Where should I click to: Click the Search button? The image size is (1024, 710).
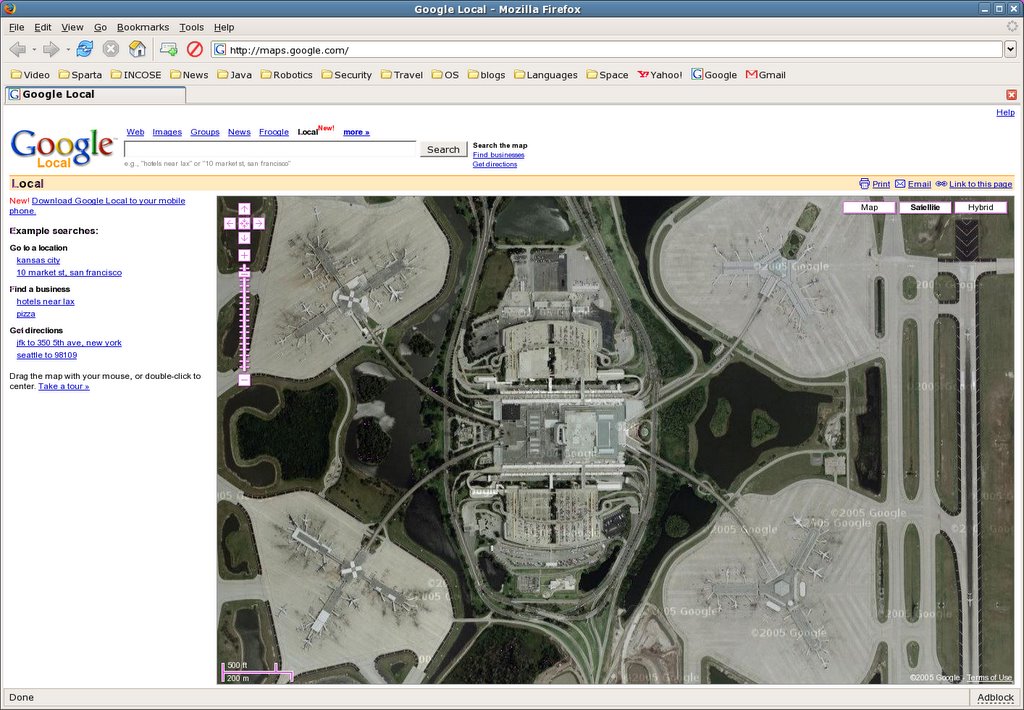point(443,150)
